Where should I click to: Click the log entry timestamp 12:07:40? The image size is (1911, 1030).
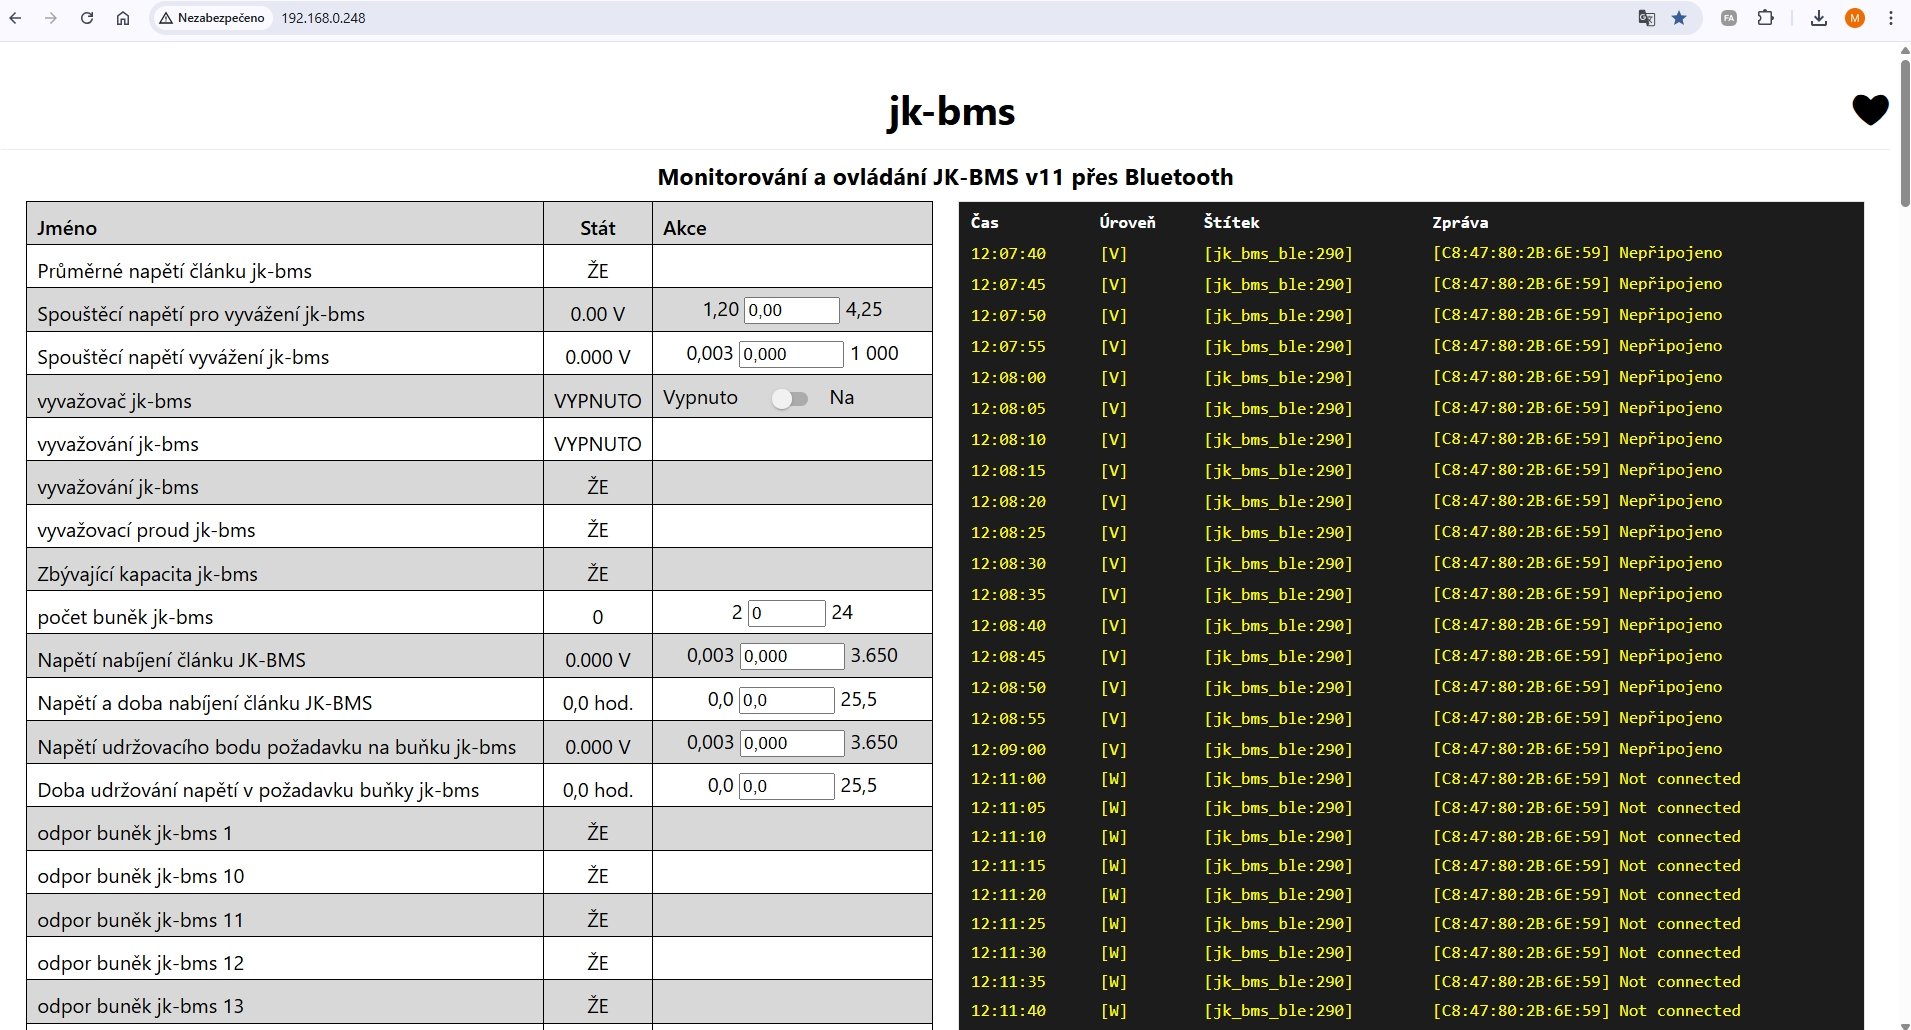pos(1008,253)
